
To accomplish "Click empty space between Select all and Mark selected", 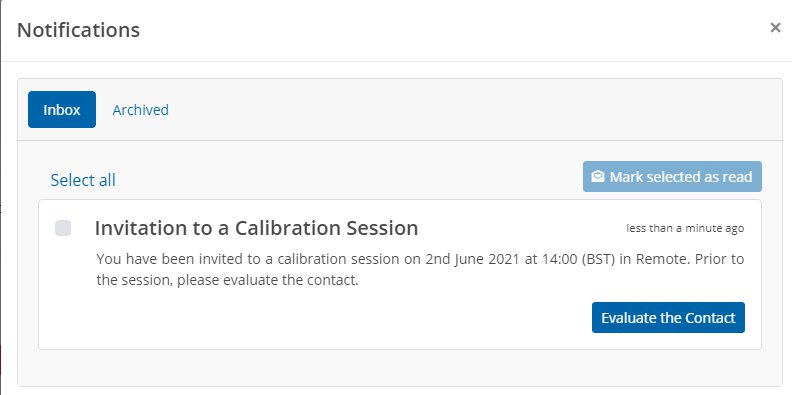I will 349,178.
